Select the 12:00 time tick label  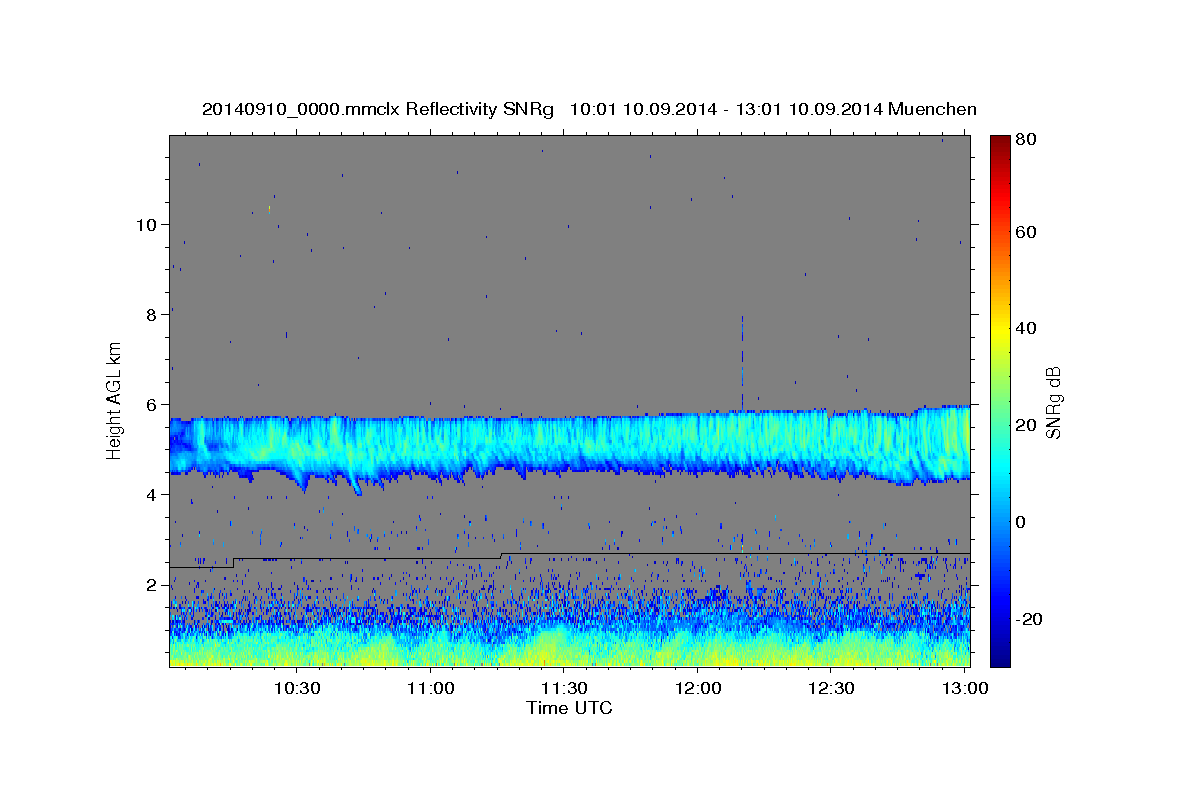tap(698, 688)
